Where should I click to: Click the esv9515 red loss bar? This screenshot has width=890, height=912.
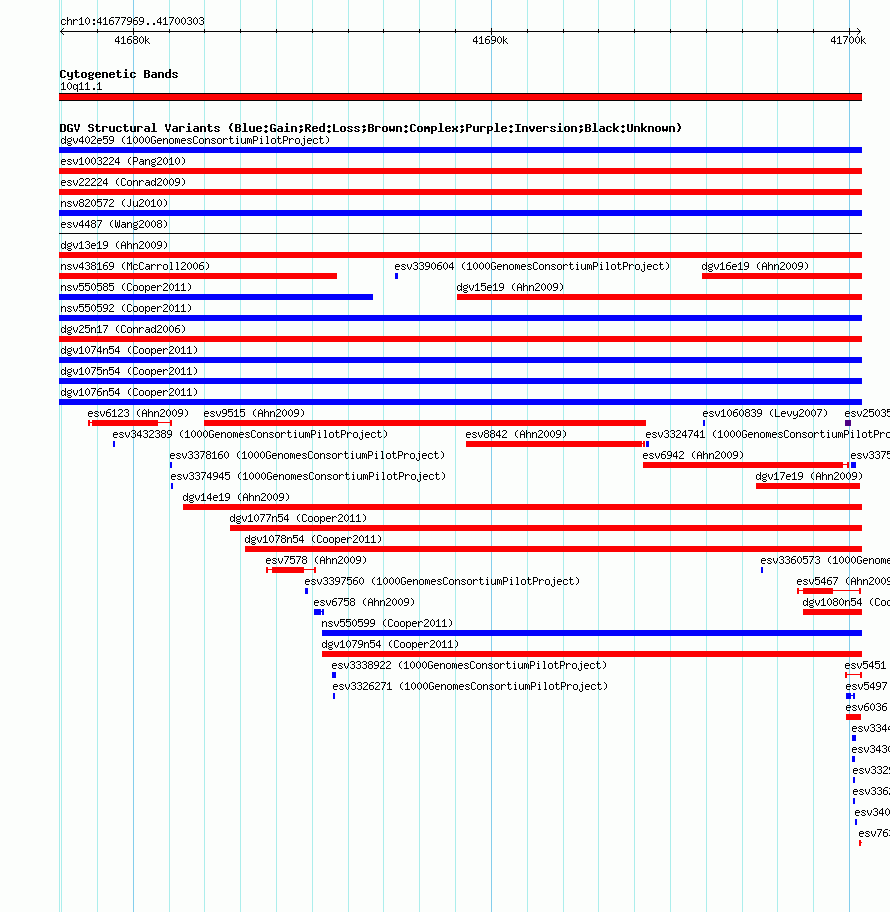[425, 423]
